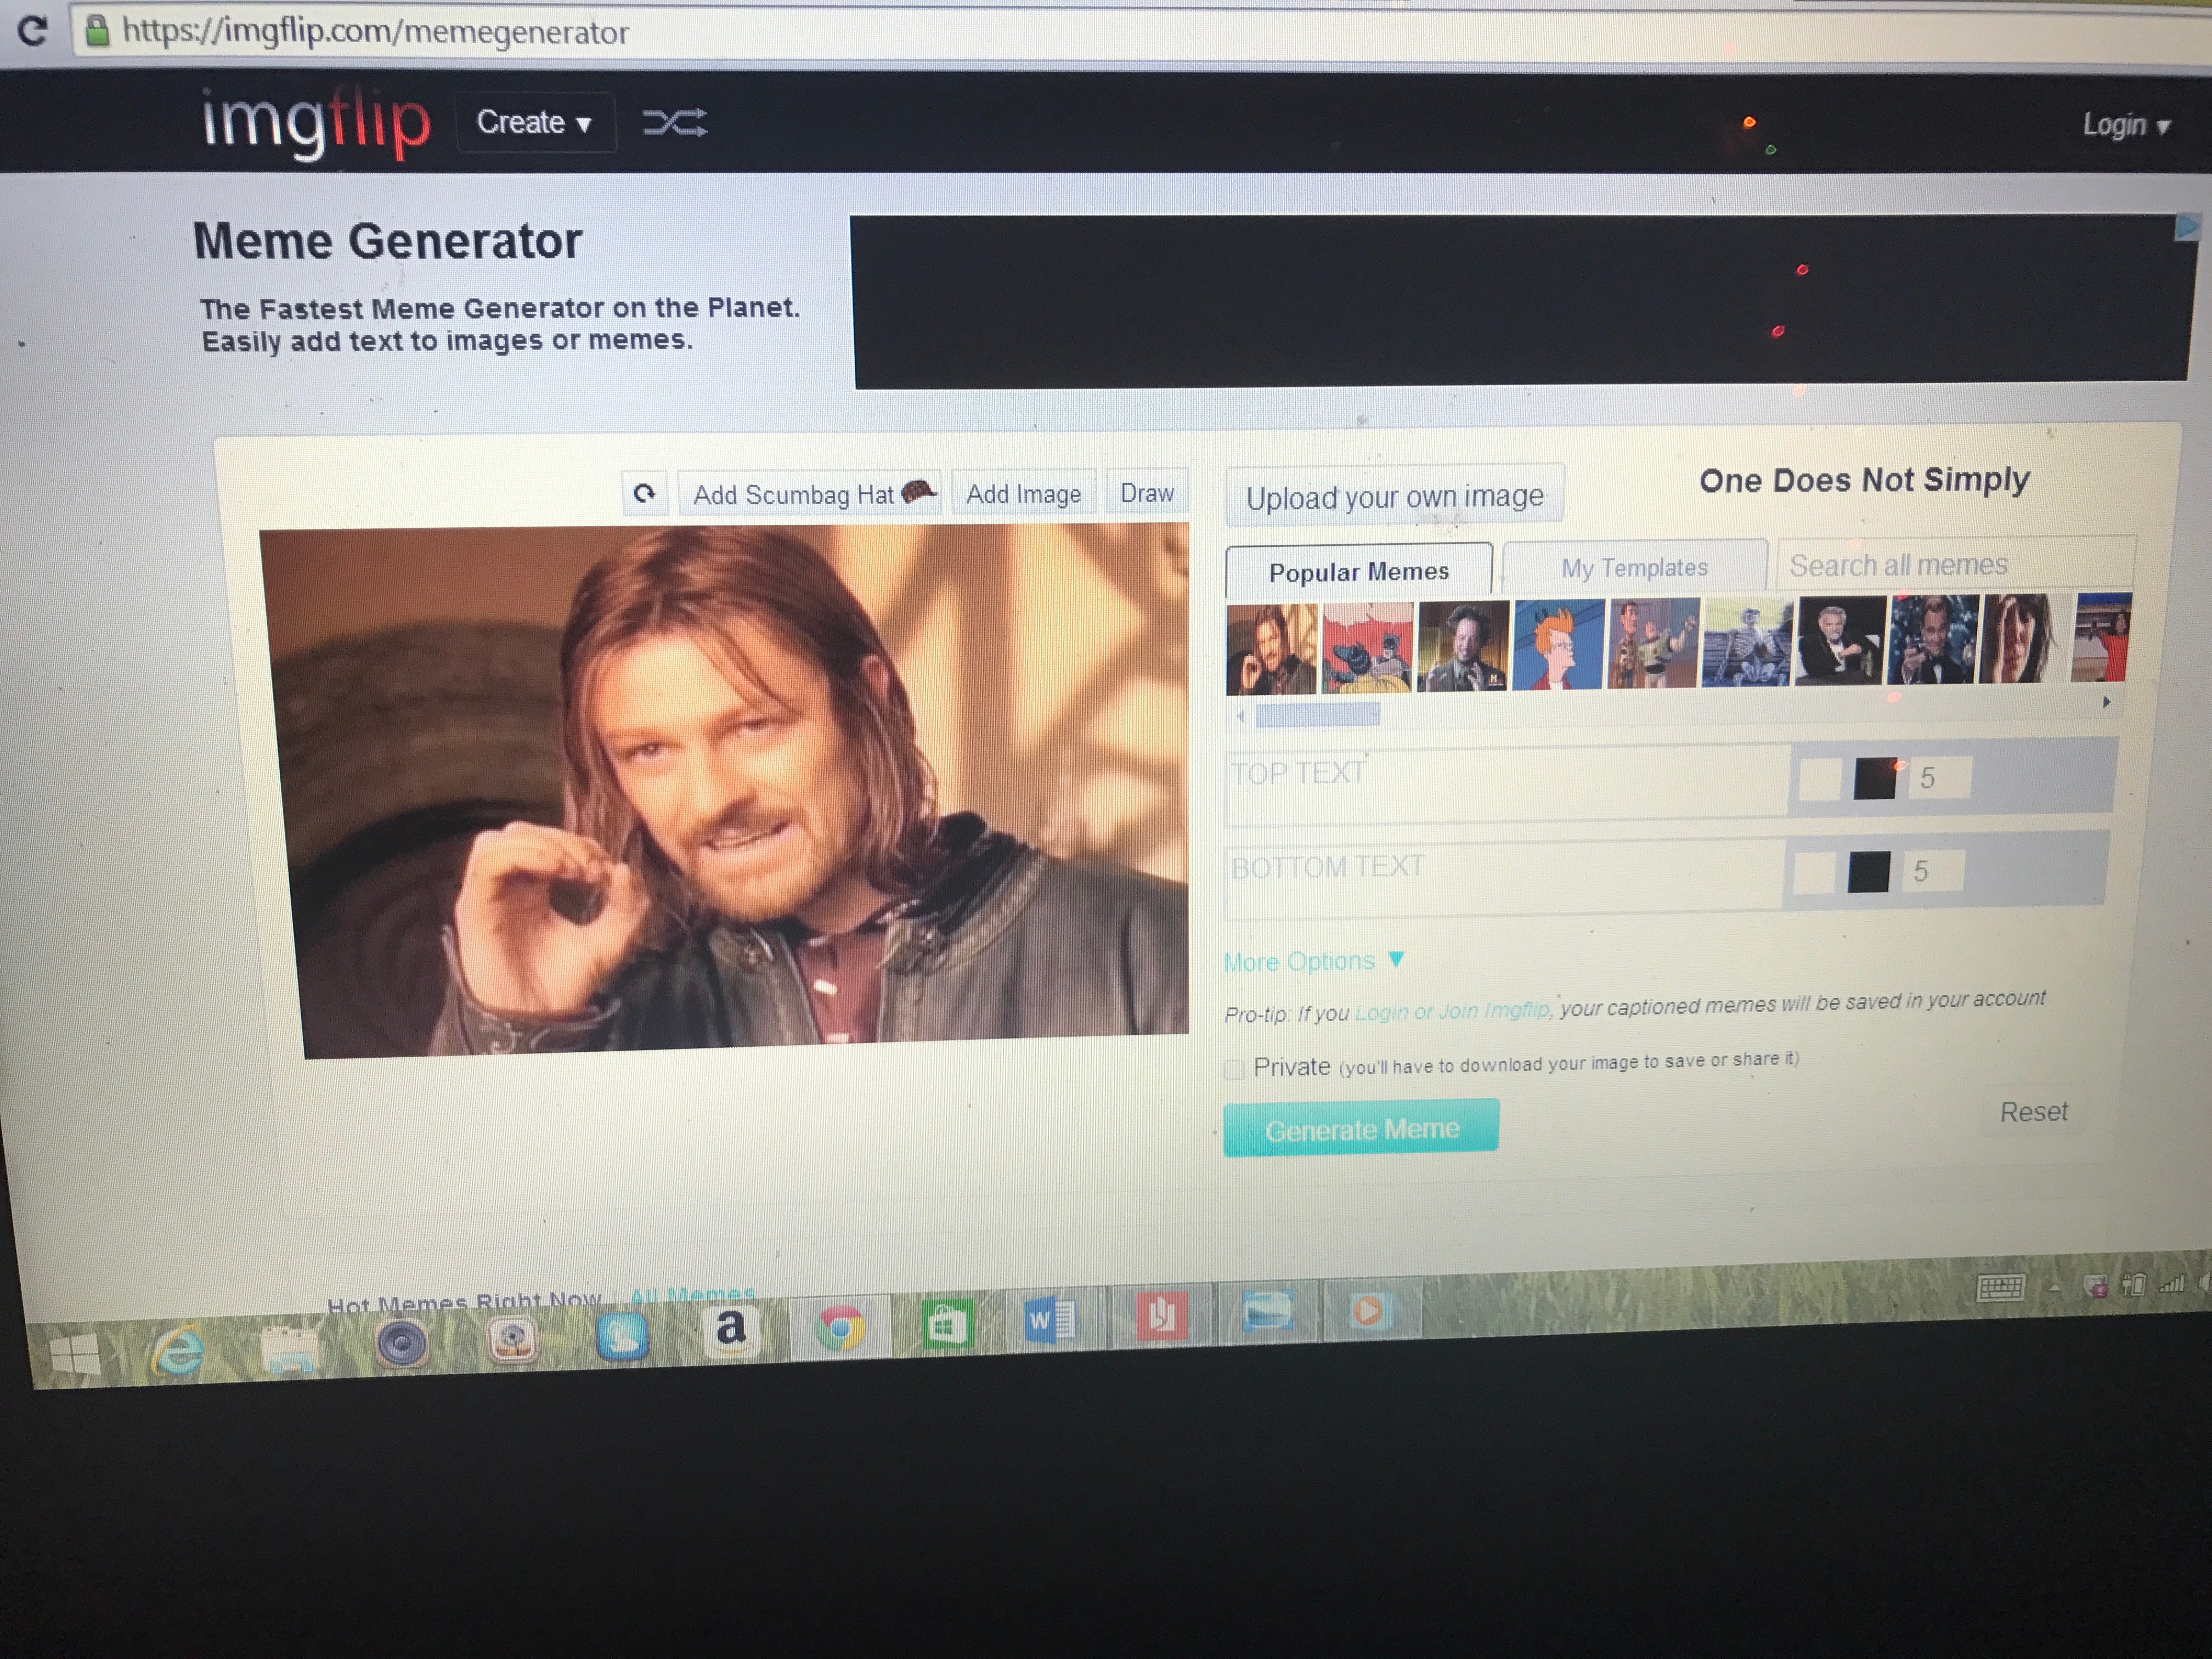Click the thumbnail scrollbar right arrow
The height and width of the screenshot is (1659, 2212).
pos(2106,702)
